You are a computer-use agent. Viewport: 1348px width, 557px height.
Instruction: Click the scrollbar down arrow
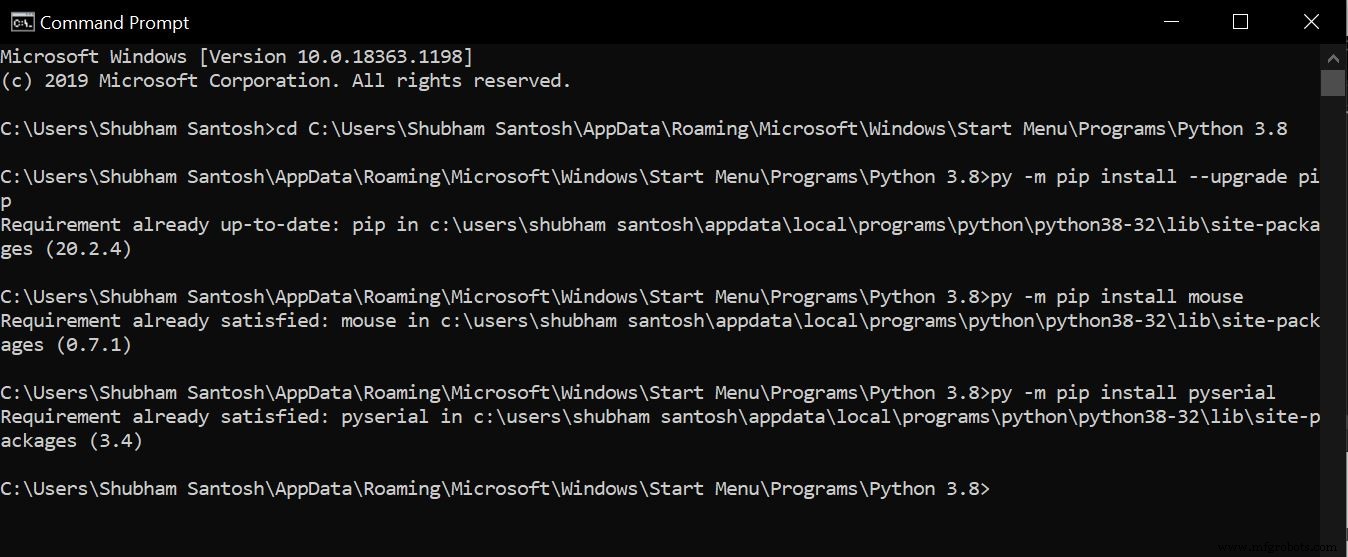tap(1333, 545)
